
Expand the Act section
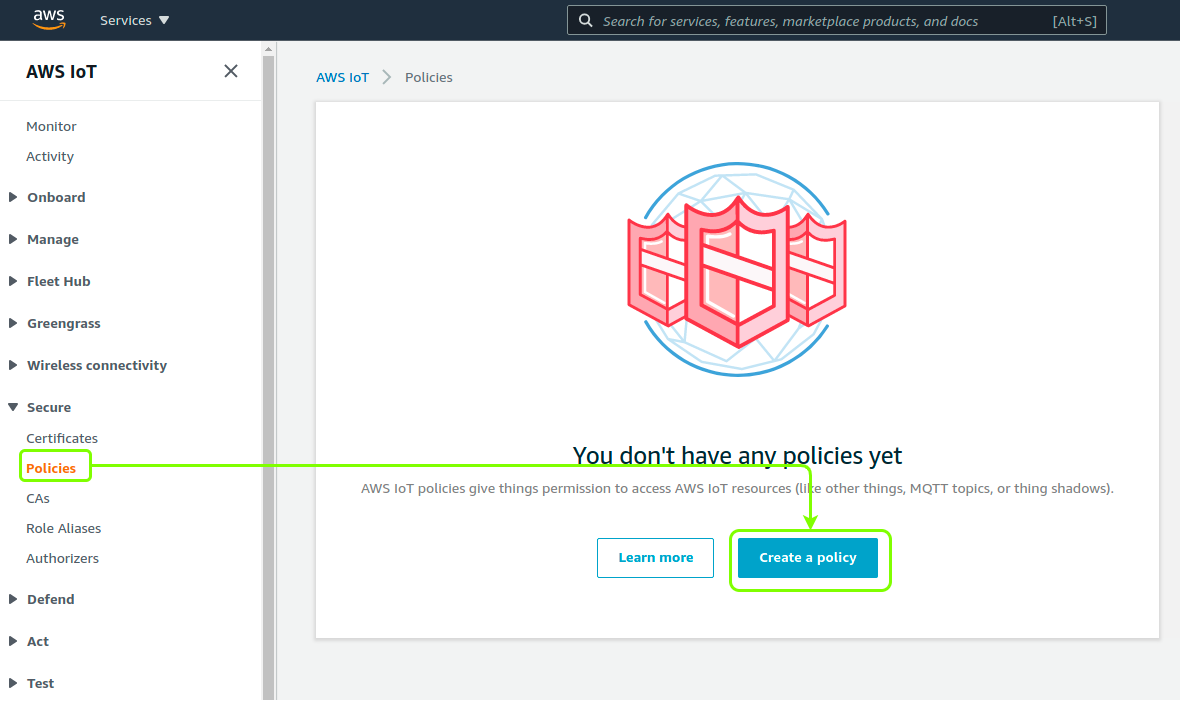coord(29,642)
